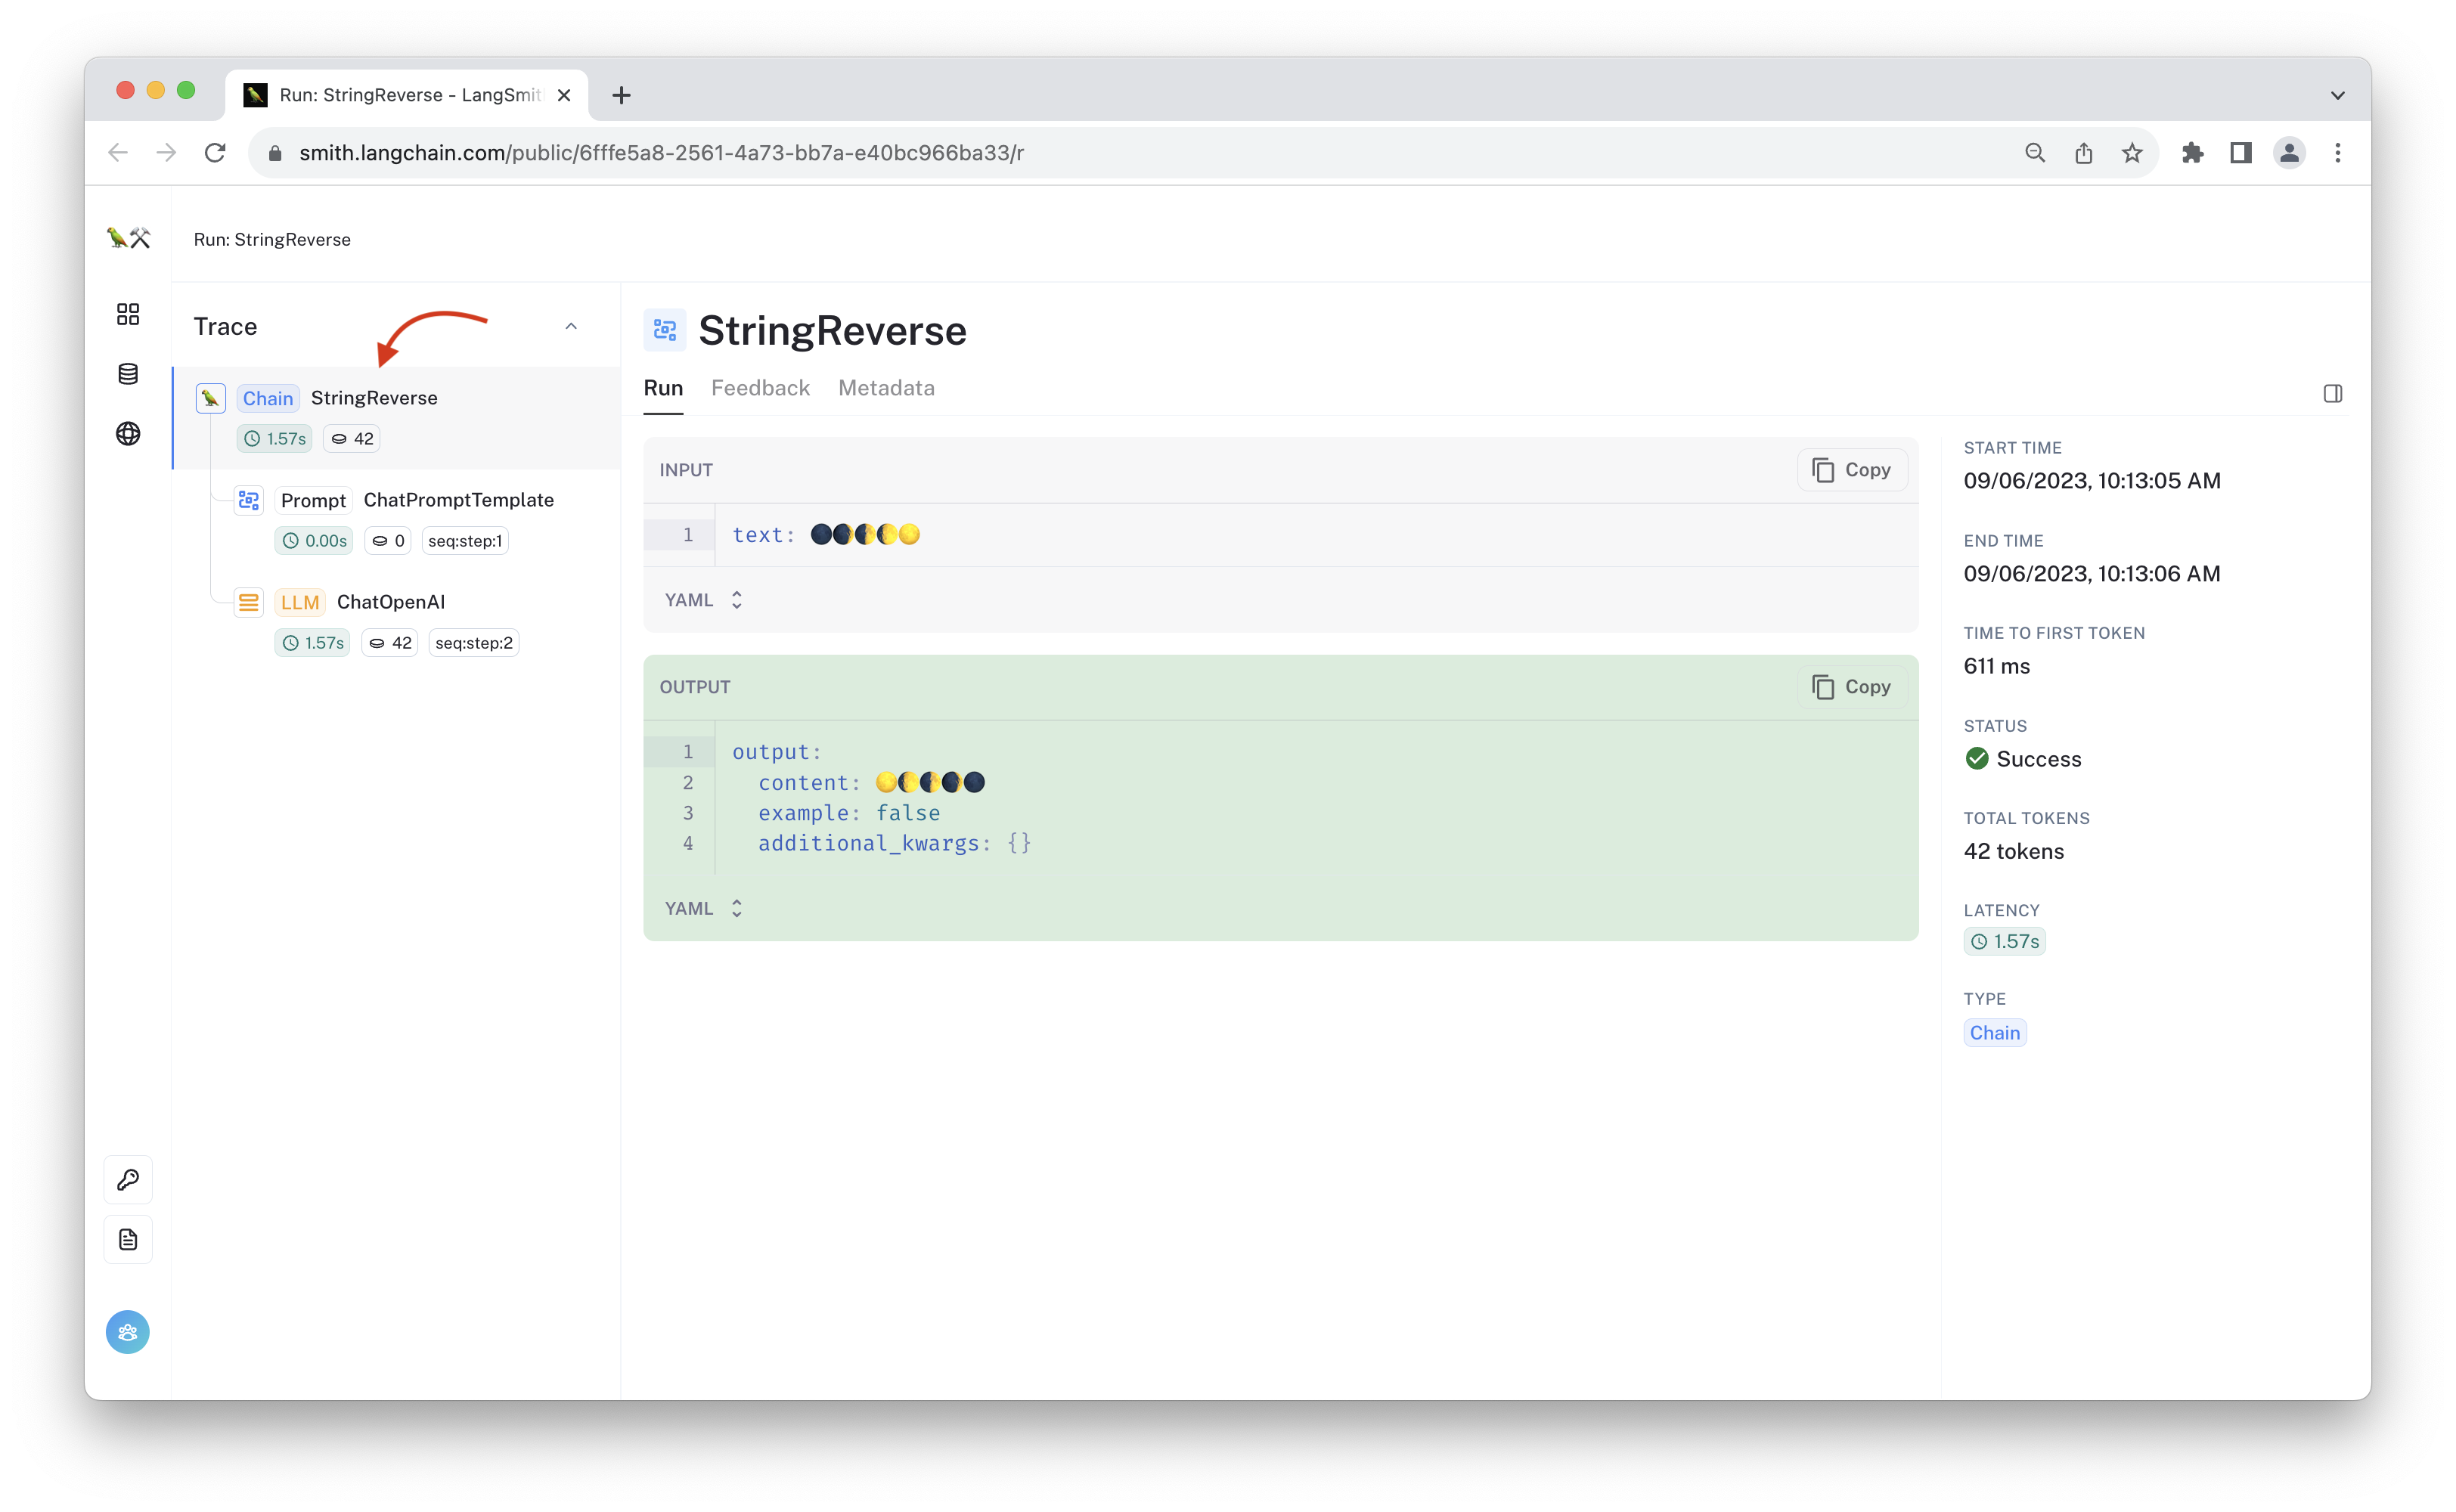Click the StringReverse page title
The width and height of the screenshot is (2456, 1512).
(832, 331)
